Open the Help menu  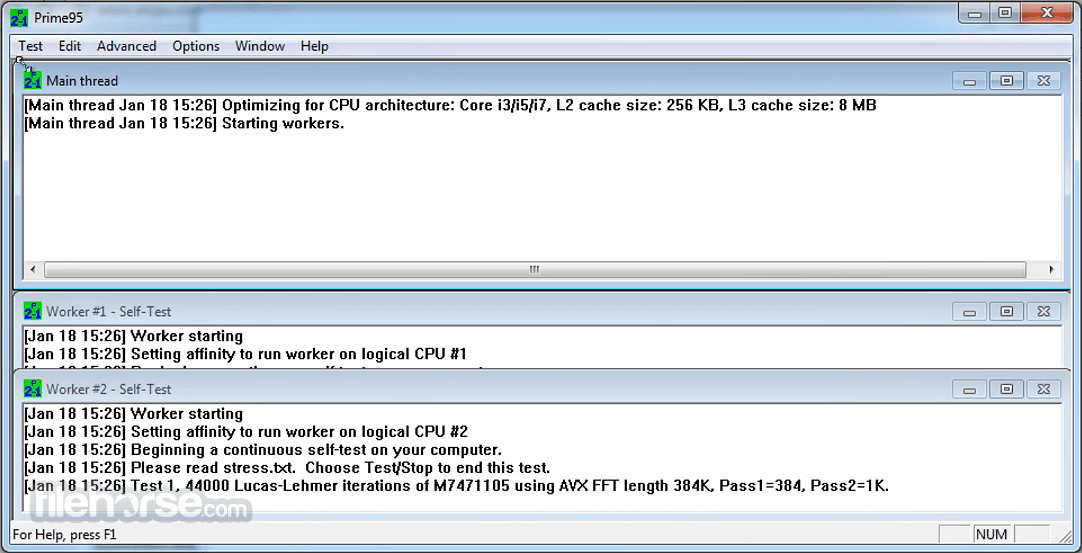[x=314, y=46]
